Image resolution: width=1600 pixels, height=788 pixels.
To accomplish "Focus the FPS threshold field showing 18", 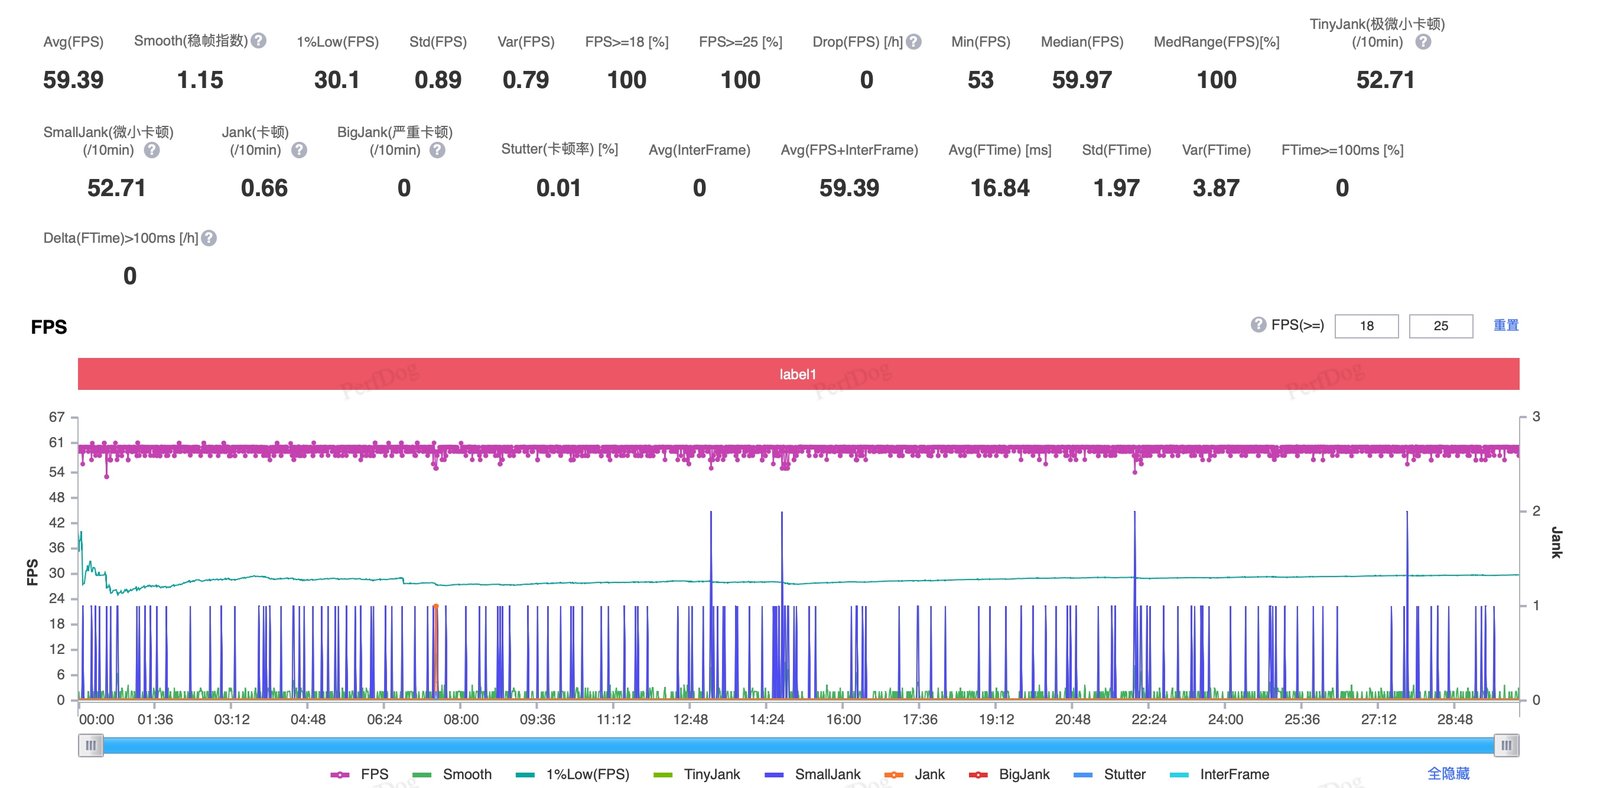I will tap(1366, 326).
